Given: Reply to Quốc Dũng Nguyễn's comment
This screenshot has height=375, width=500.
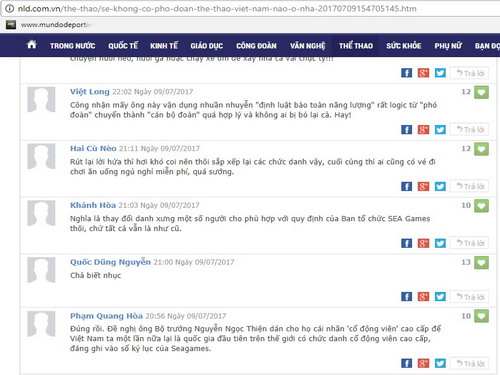Looking at the screenshot, I should (469, 296).
